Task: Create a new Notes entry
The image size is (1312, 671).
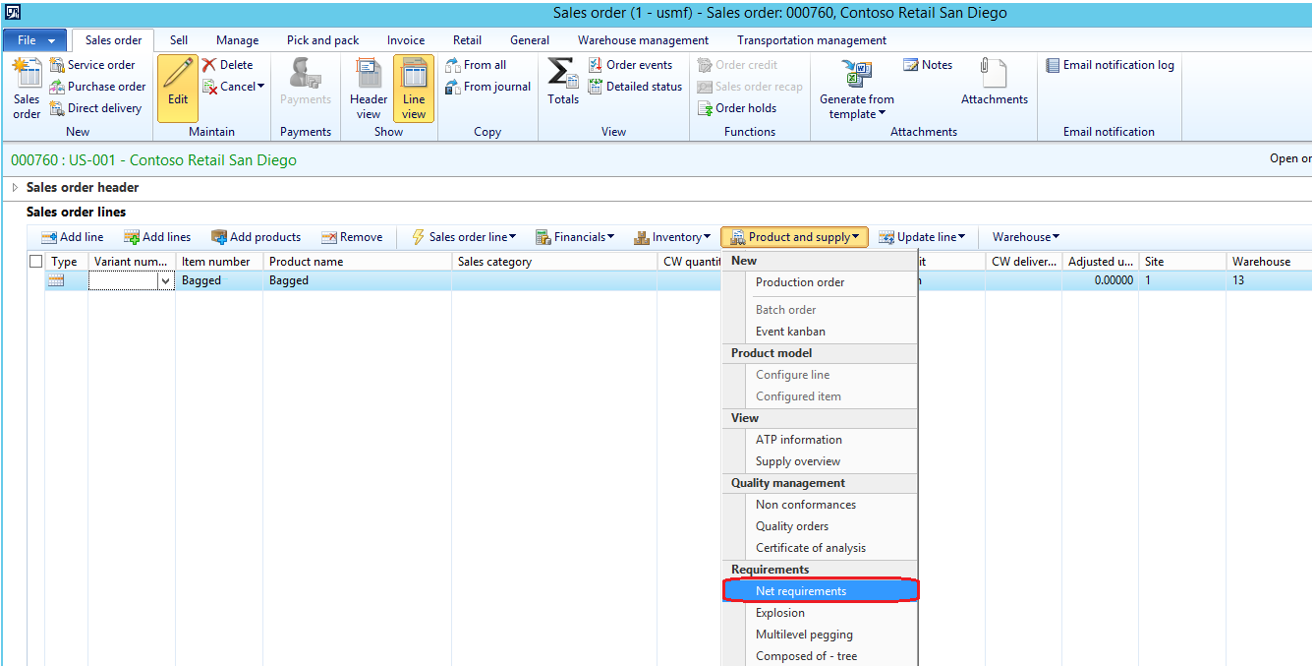Action: point(927,64)
